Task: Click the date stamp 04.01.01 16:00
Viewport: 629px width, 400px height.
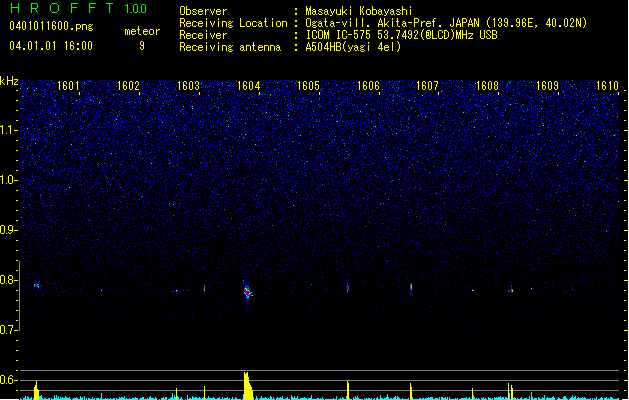Action: pos(51,46)
